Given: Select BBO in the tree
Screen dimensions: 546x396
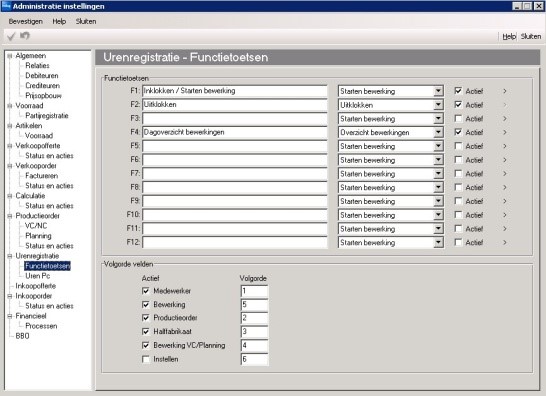Looking at the screenshot, I should (x=22, y=336).
